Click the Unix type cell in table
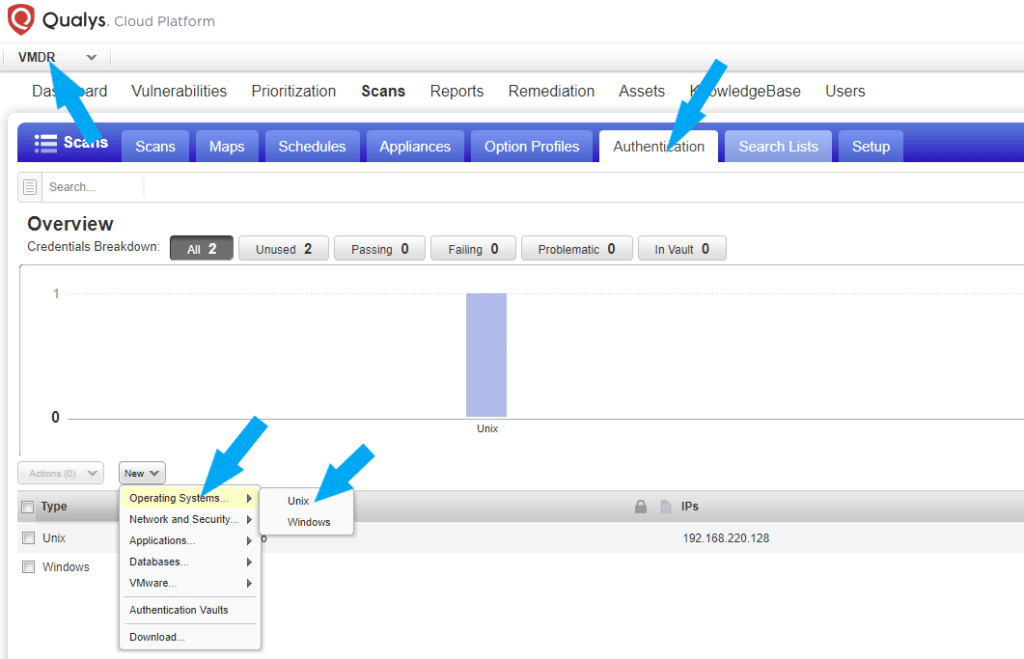Viewport: 1024px width, 659px height. [x=54, y=538]
